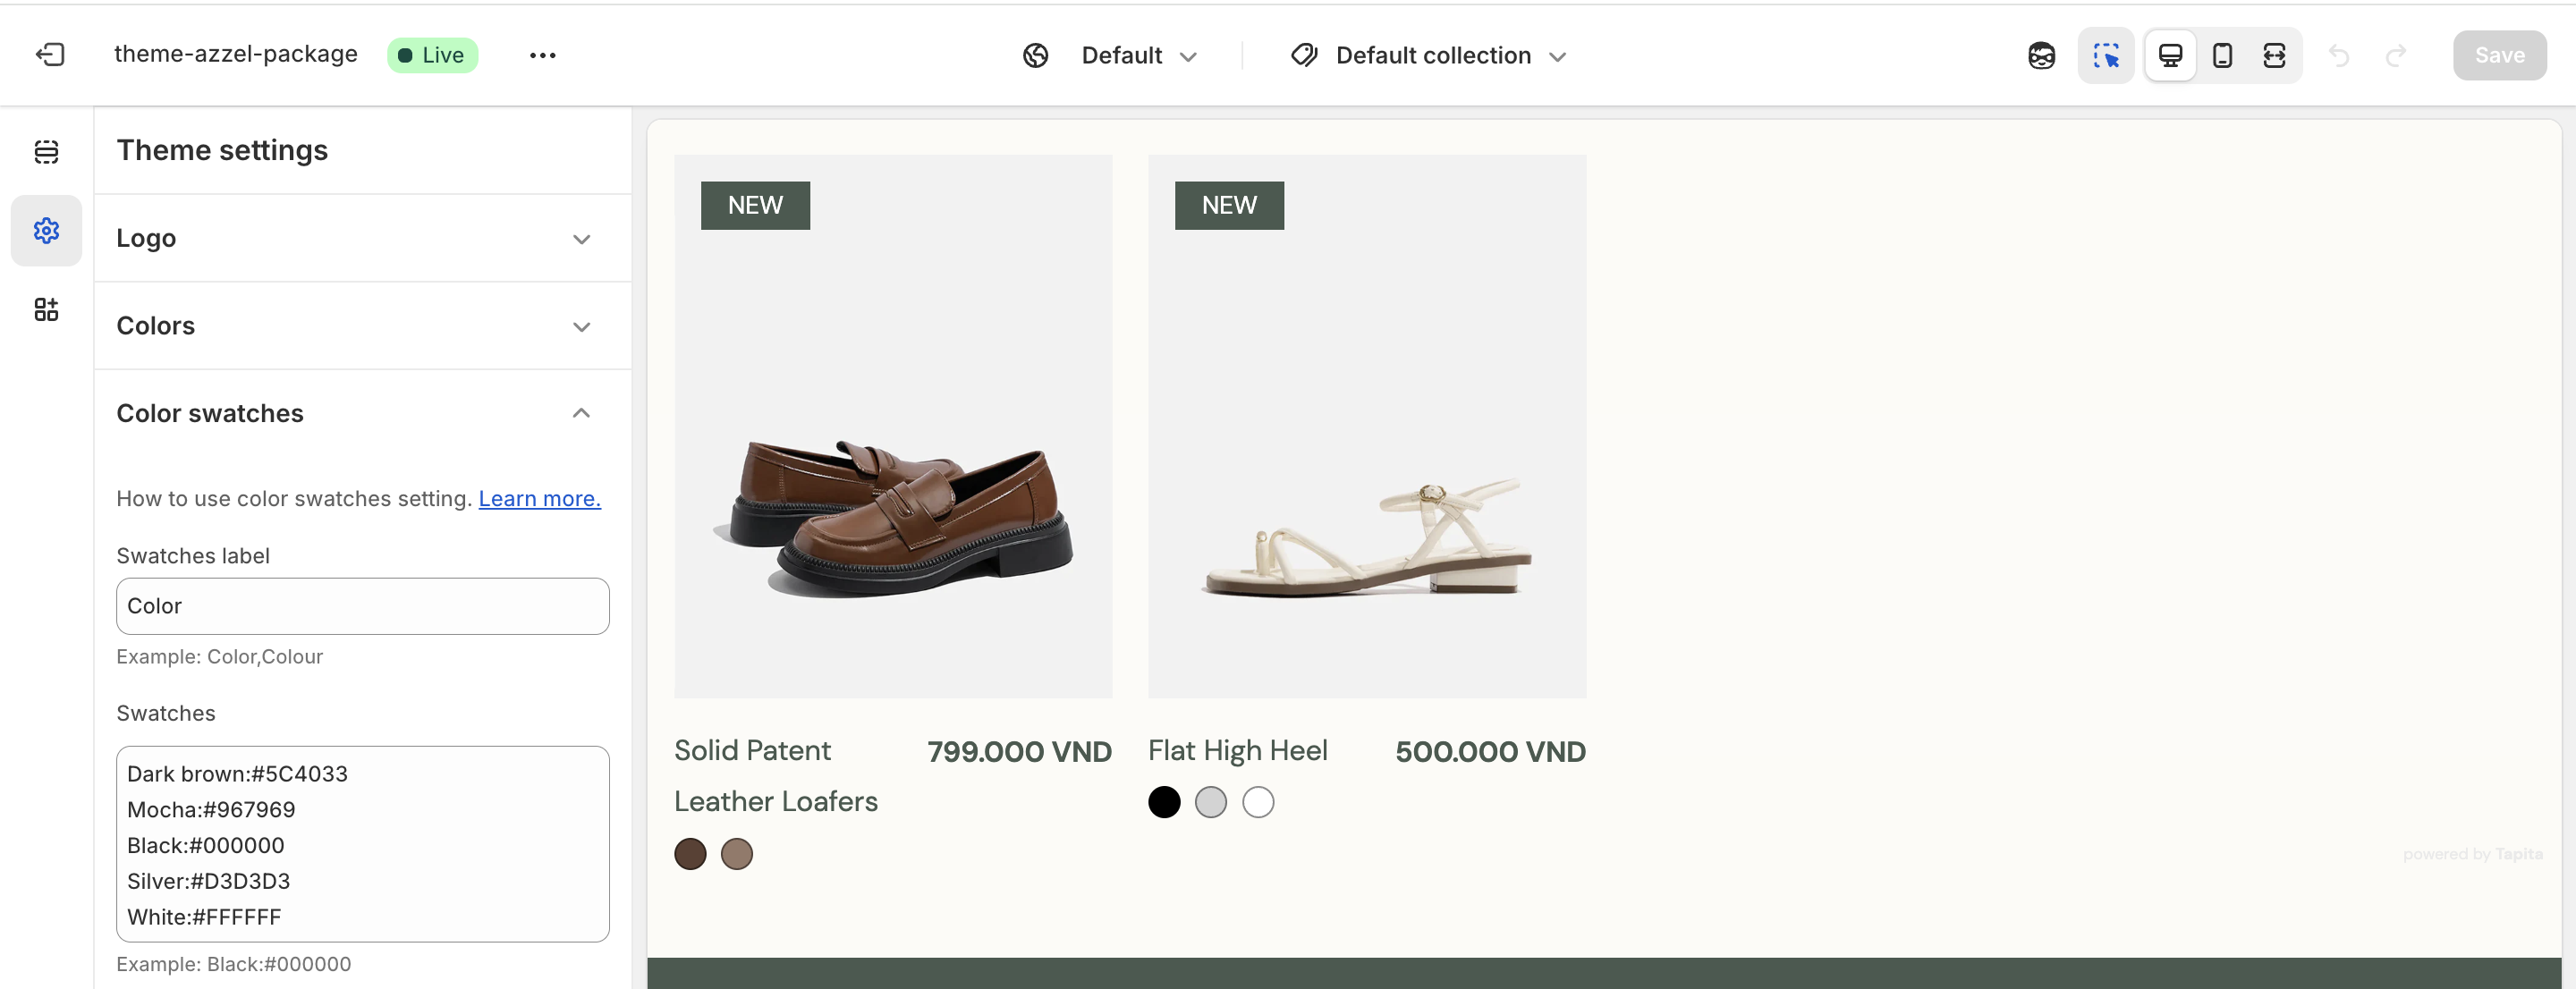This screenshot has height=989, width=2576.
Task: Click the undo arrow icon
Action: tap(2338, 55)
